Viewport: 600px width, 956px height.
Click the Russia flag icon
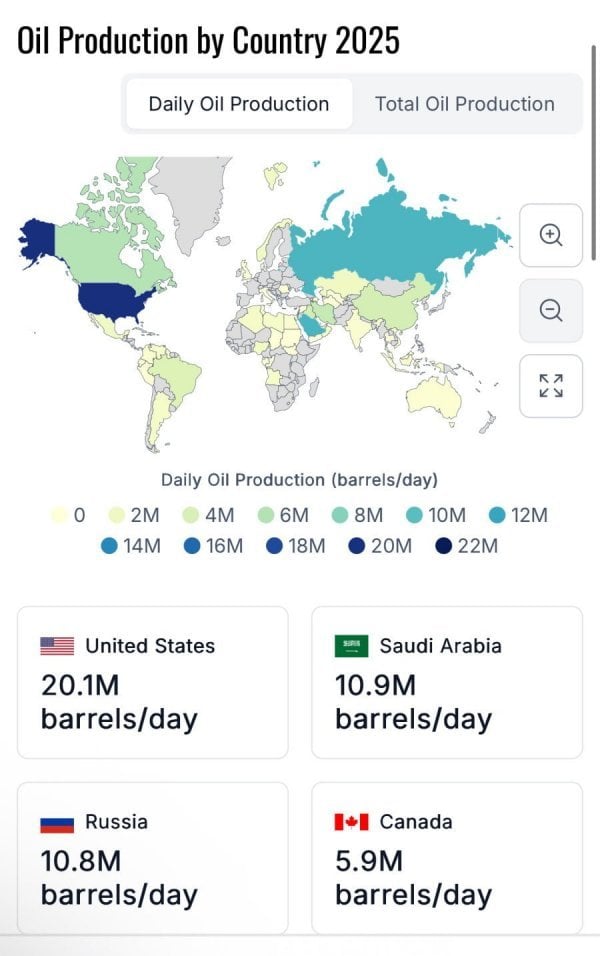click(57, 823)
